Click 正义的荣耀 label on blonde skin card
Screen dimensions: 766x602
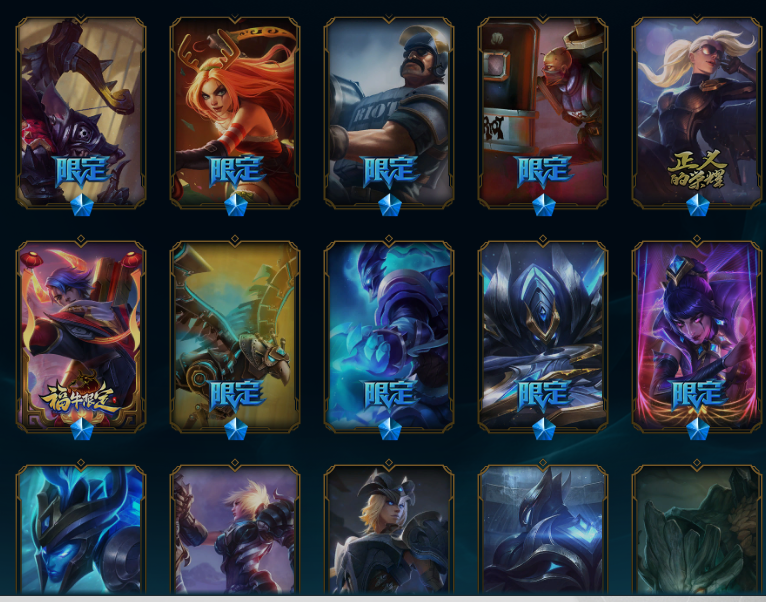(x=697, y=170)
